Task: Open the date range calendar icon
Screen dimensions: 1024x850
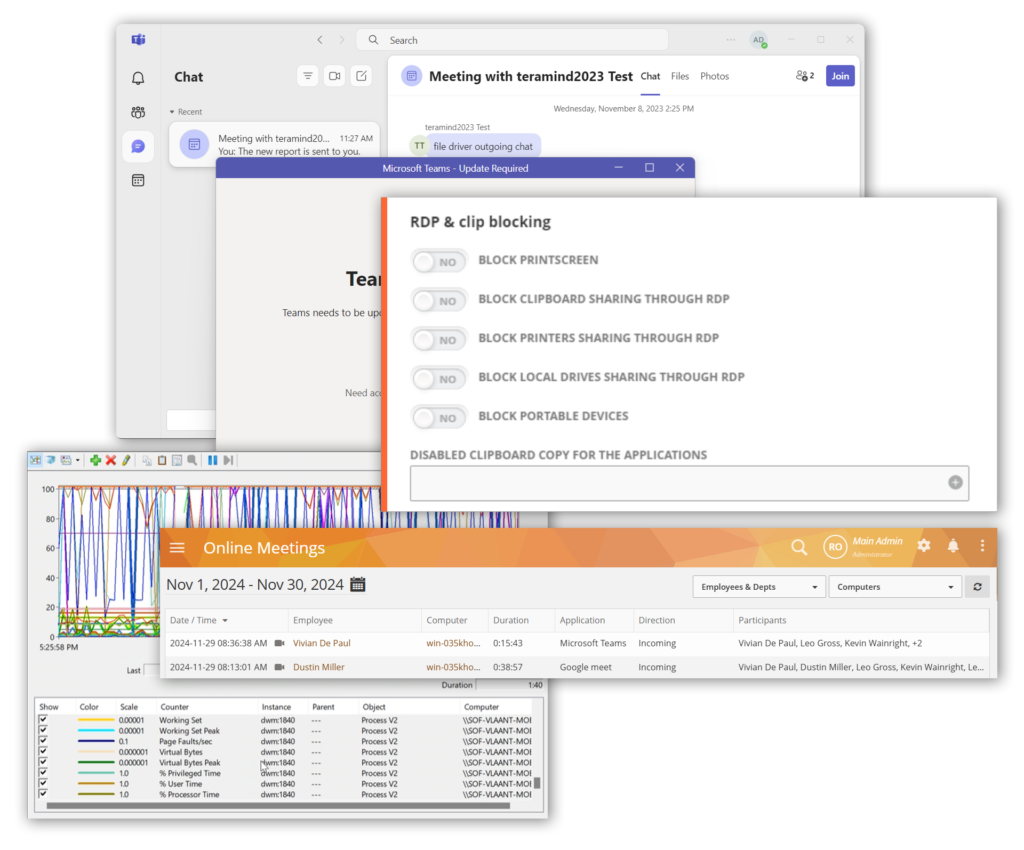Action: pyautogui.click(x=358, y=585)
